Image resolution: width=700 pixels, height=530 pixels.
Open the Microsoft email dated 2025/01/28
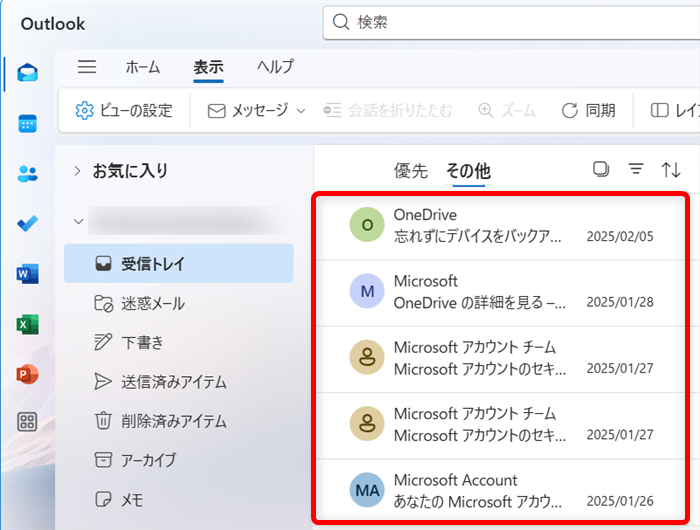[500, 293]
